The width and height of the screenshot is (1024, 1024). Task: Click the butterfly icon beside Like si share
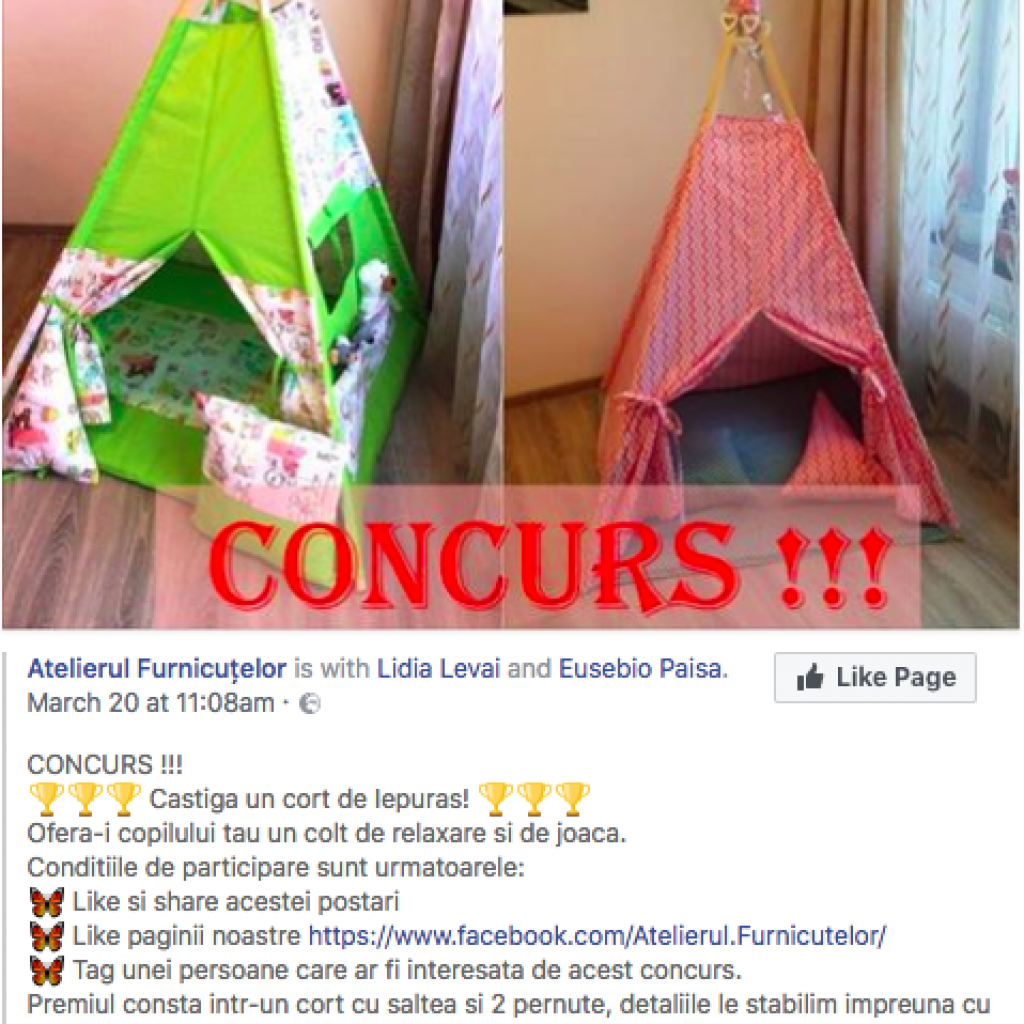47,902
